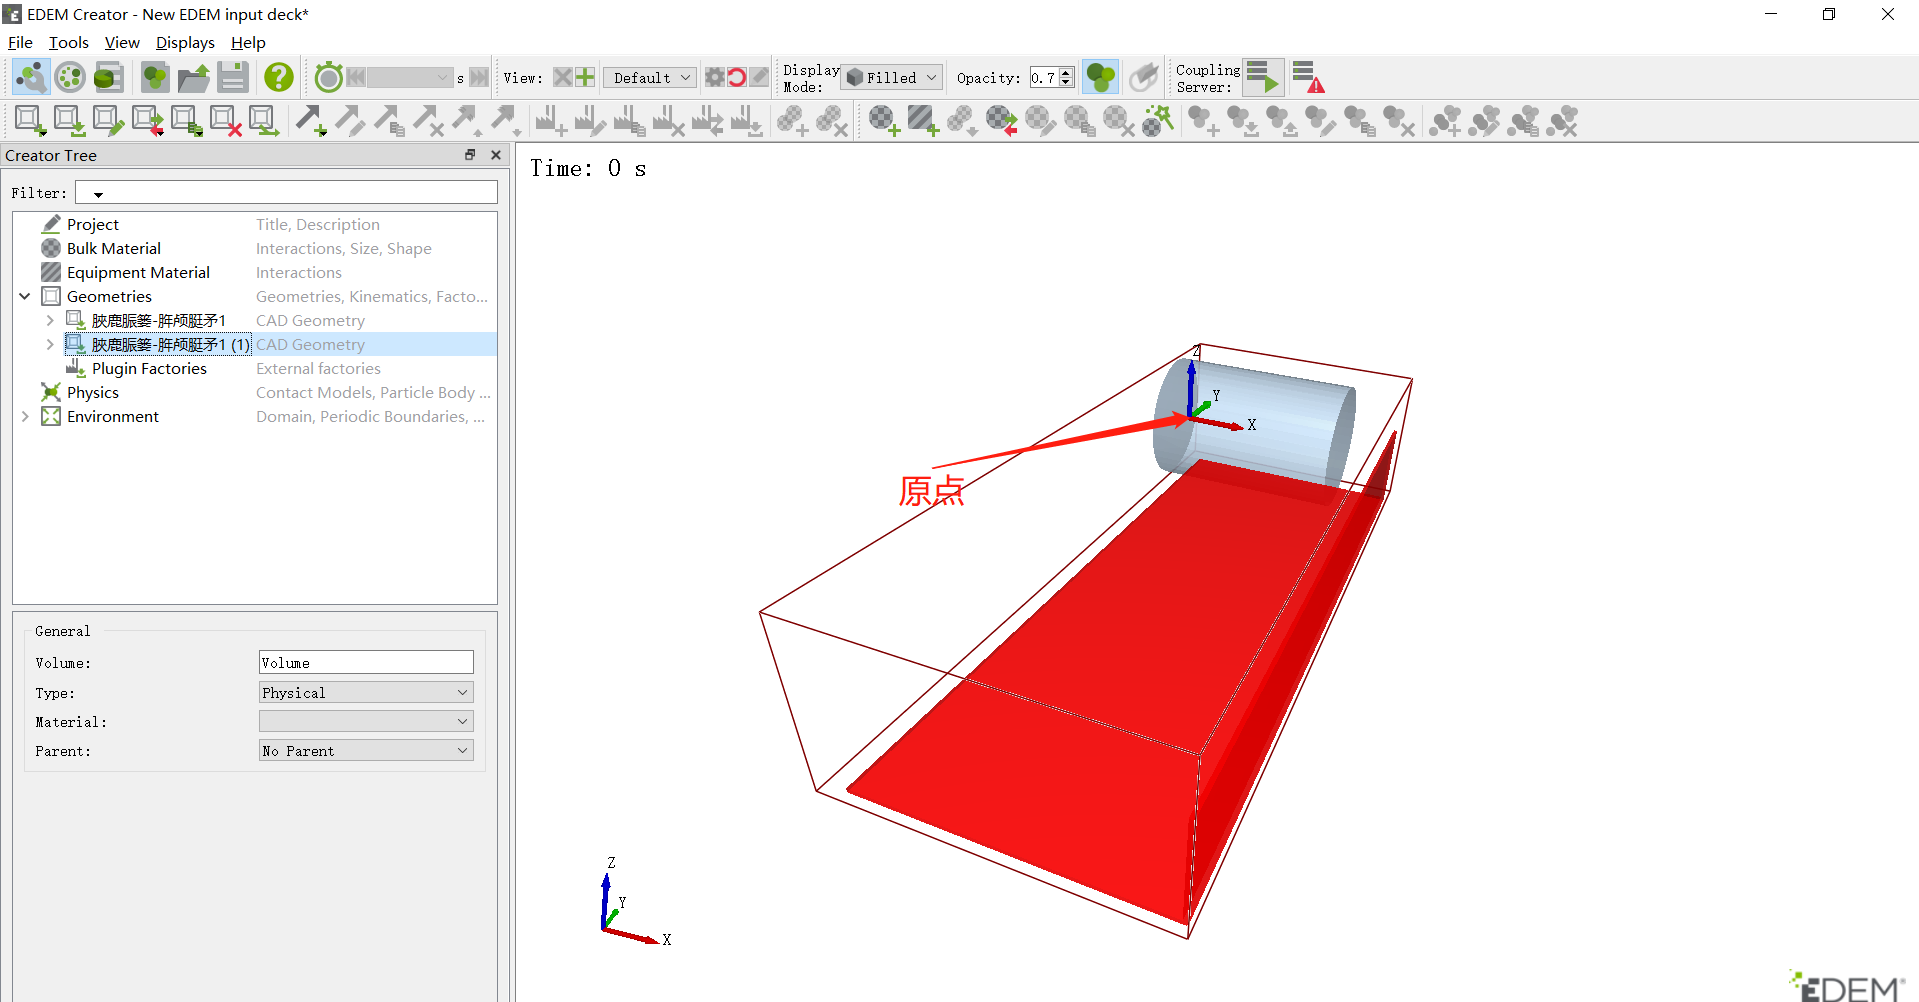Toggle the green particles display button
Screen dimensions: 1919x1002
[1101, 77]
